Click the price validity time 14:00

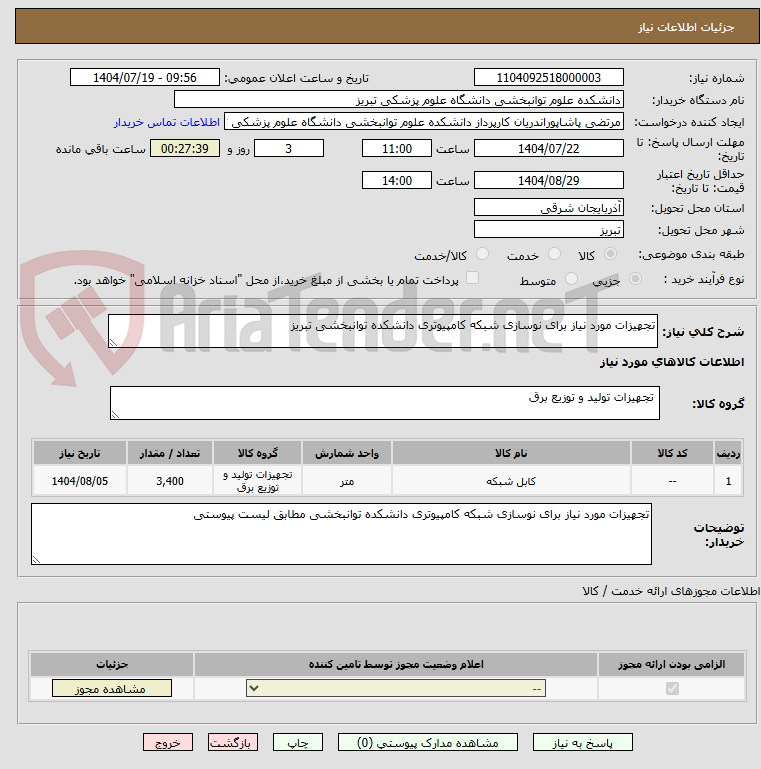click(397, 180)
